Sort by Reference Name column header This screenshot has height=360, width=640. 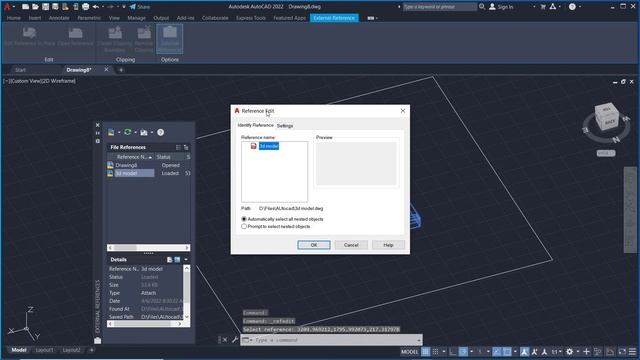(131, 157)
